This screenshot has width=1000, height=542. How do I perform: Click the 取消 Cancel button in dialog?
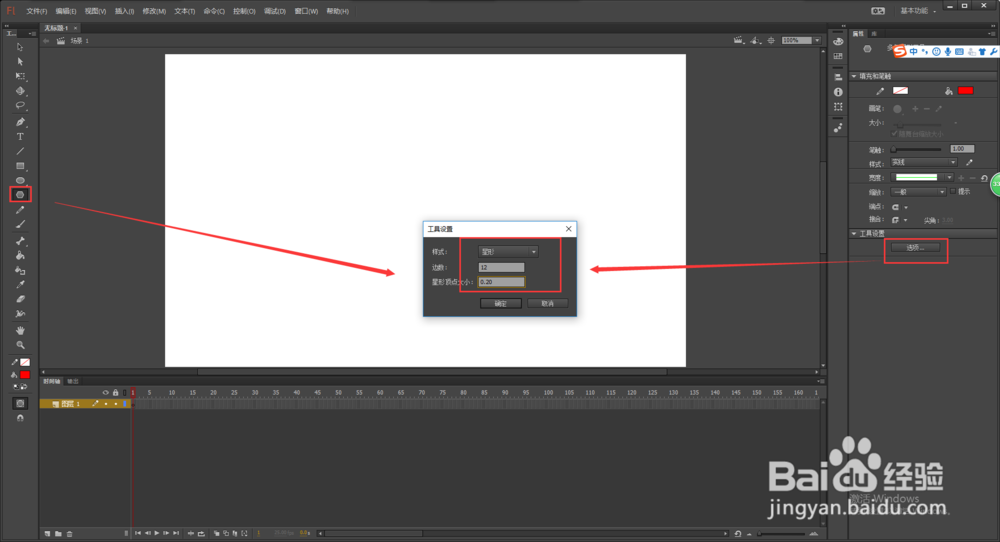pyautogui.click(x=547, y=304)
